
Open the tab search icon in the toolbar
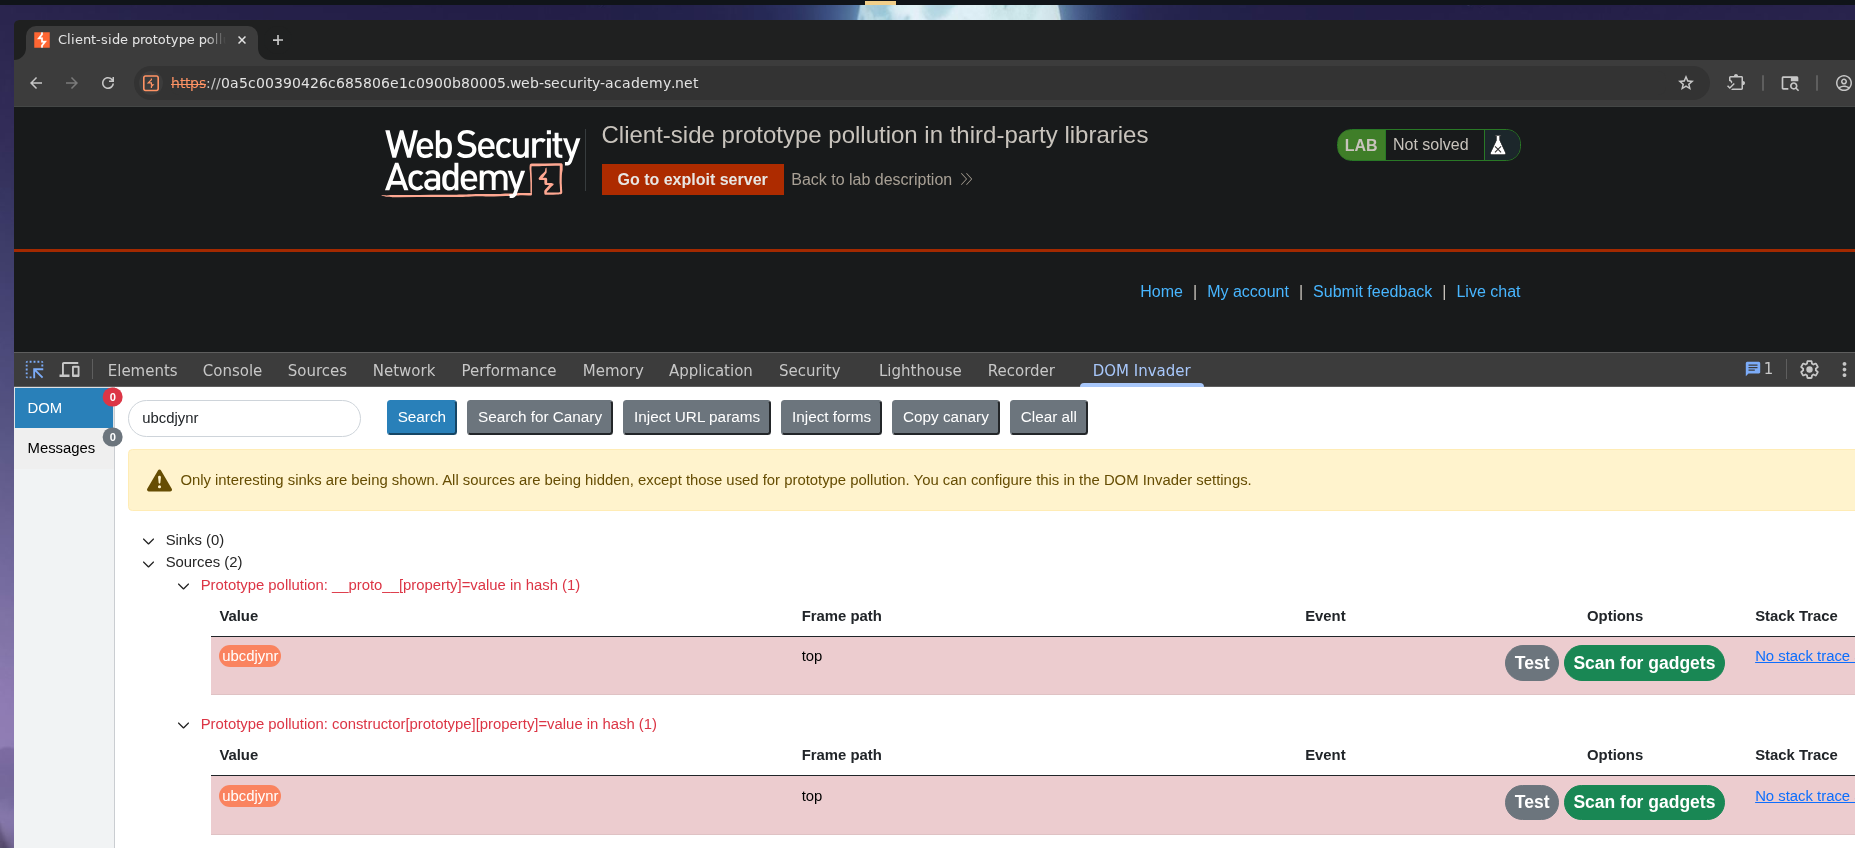click(x=1790, y=83)
